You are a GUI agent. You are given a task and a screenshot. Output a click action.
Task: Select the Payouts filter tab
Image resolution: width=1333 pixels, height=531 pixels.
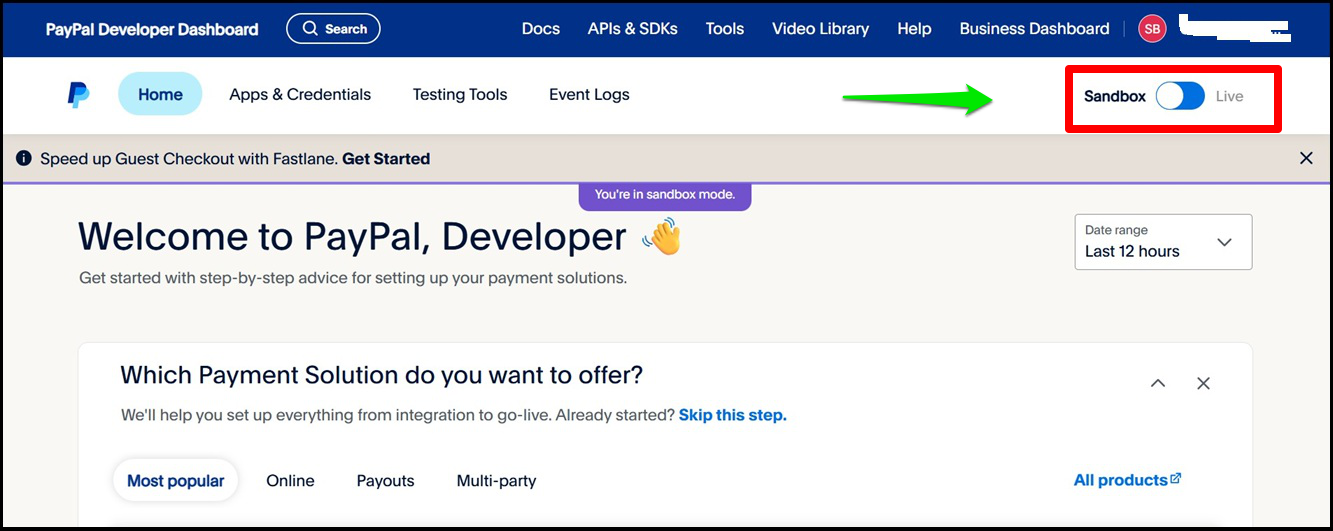click(385, 481)
